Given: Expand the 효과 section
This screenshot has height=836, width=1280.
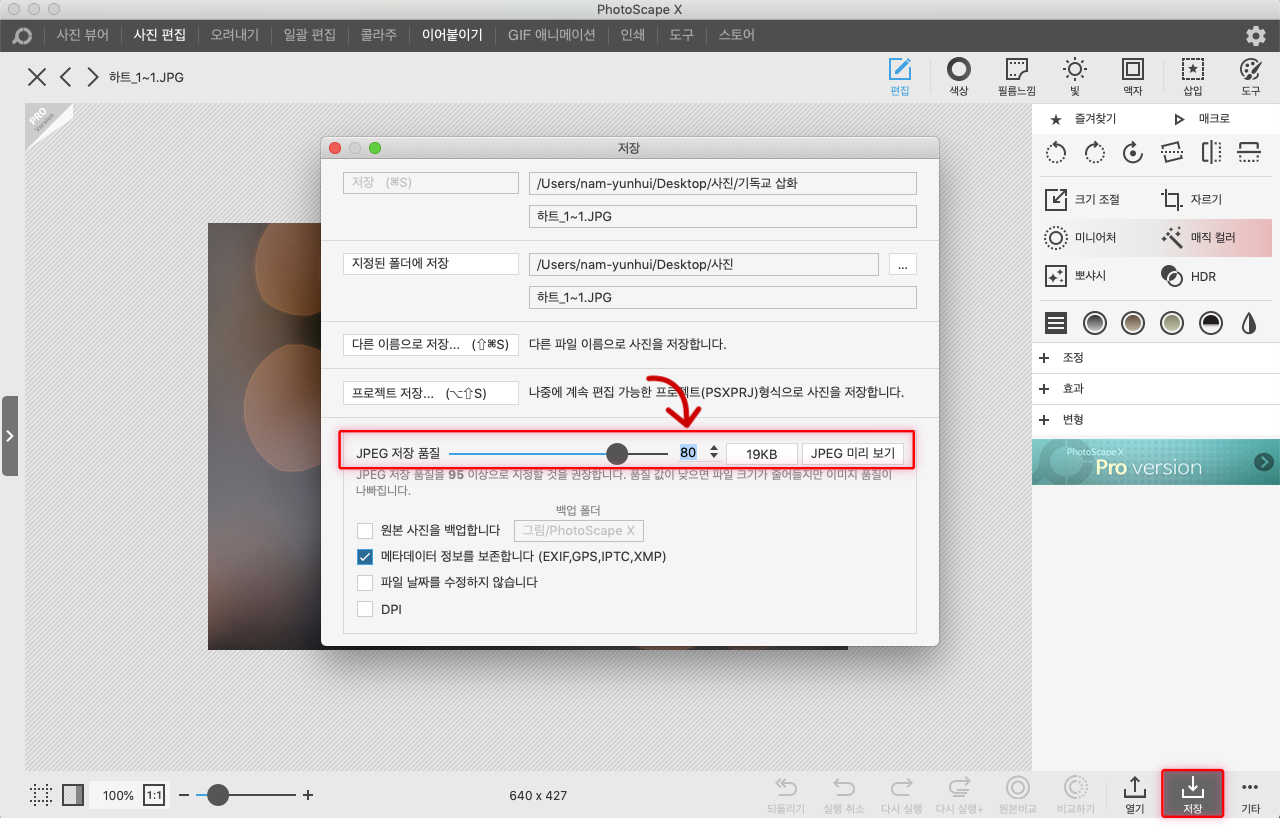Looking at the screenshot, I should click(x=1155, y=389).
